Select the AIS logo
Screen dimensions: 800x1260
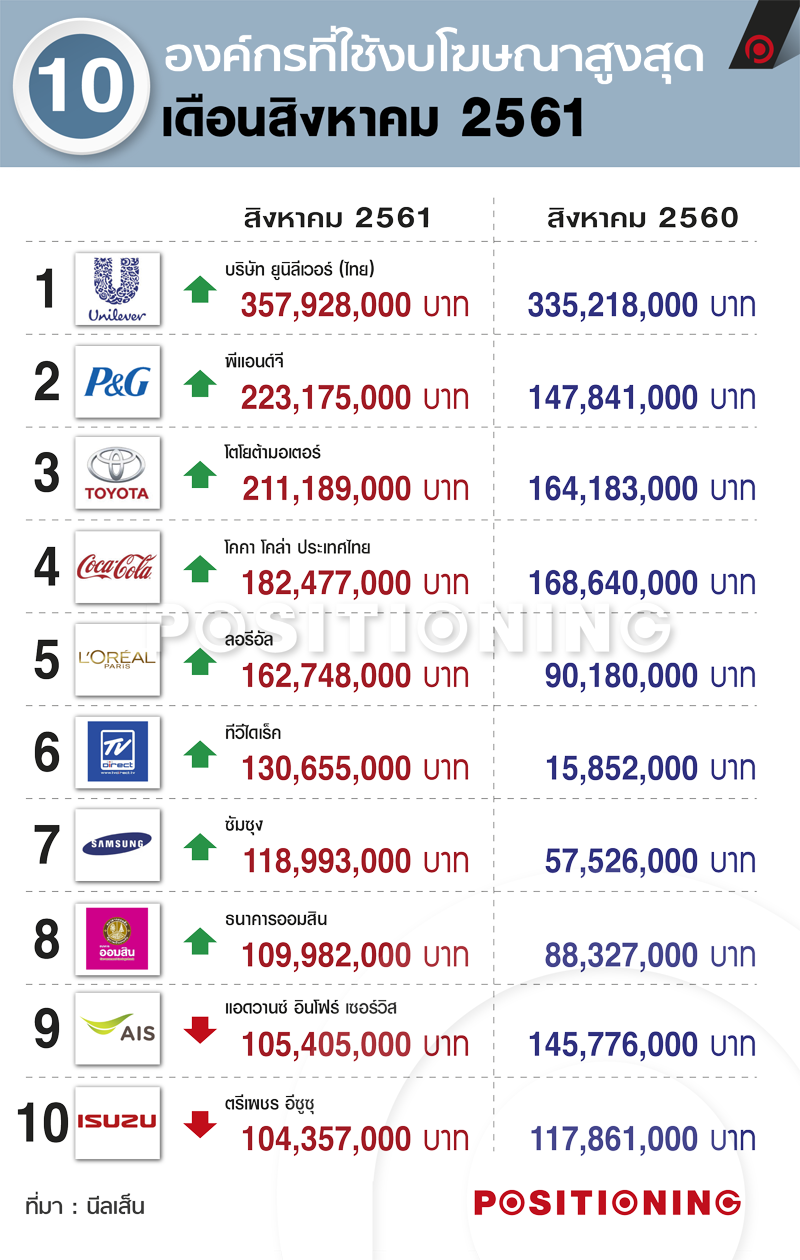tap(118, 1030)
